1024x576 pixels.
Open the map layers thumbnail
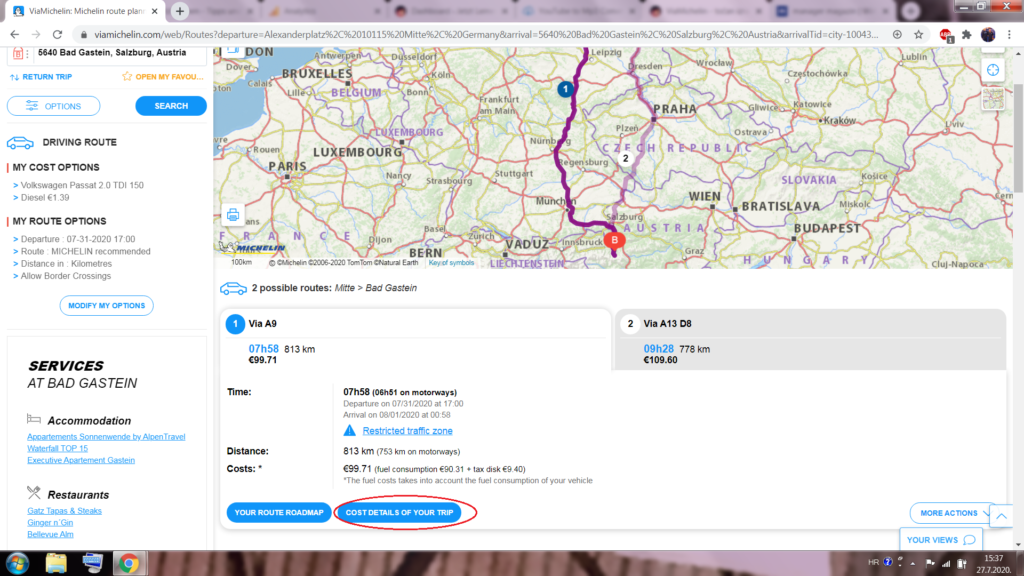click(992, 98)
